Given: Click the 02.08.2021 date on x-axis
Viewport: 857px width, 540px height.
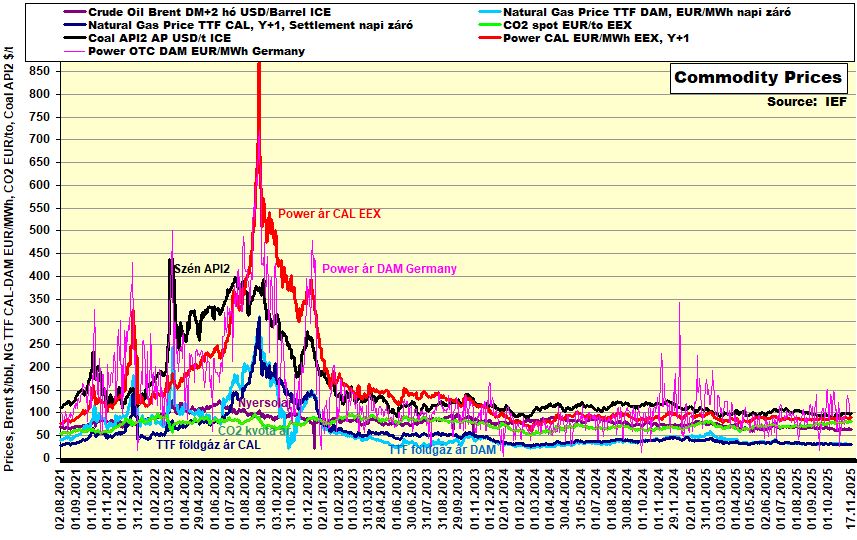Looking at the screenshot, I should (x=62, y=500).
